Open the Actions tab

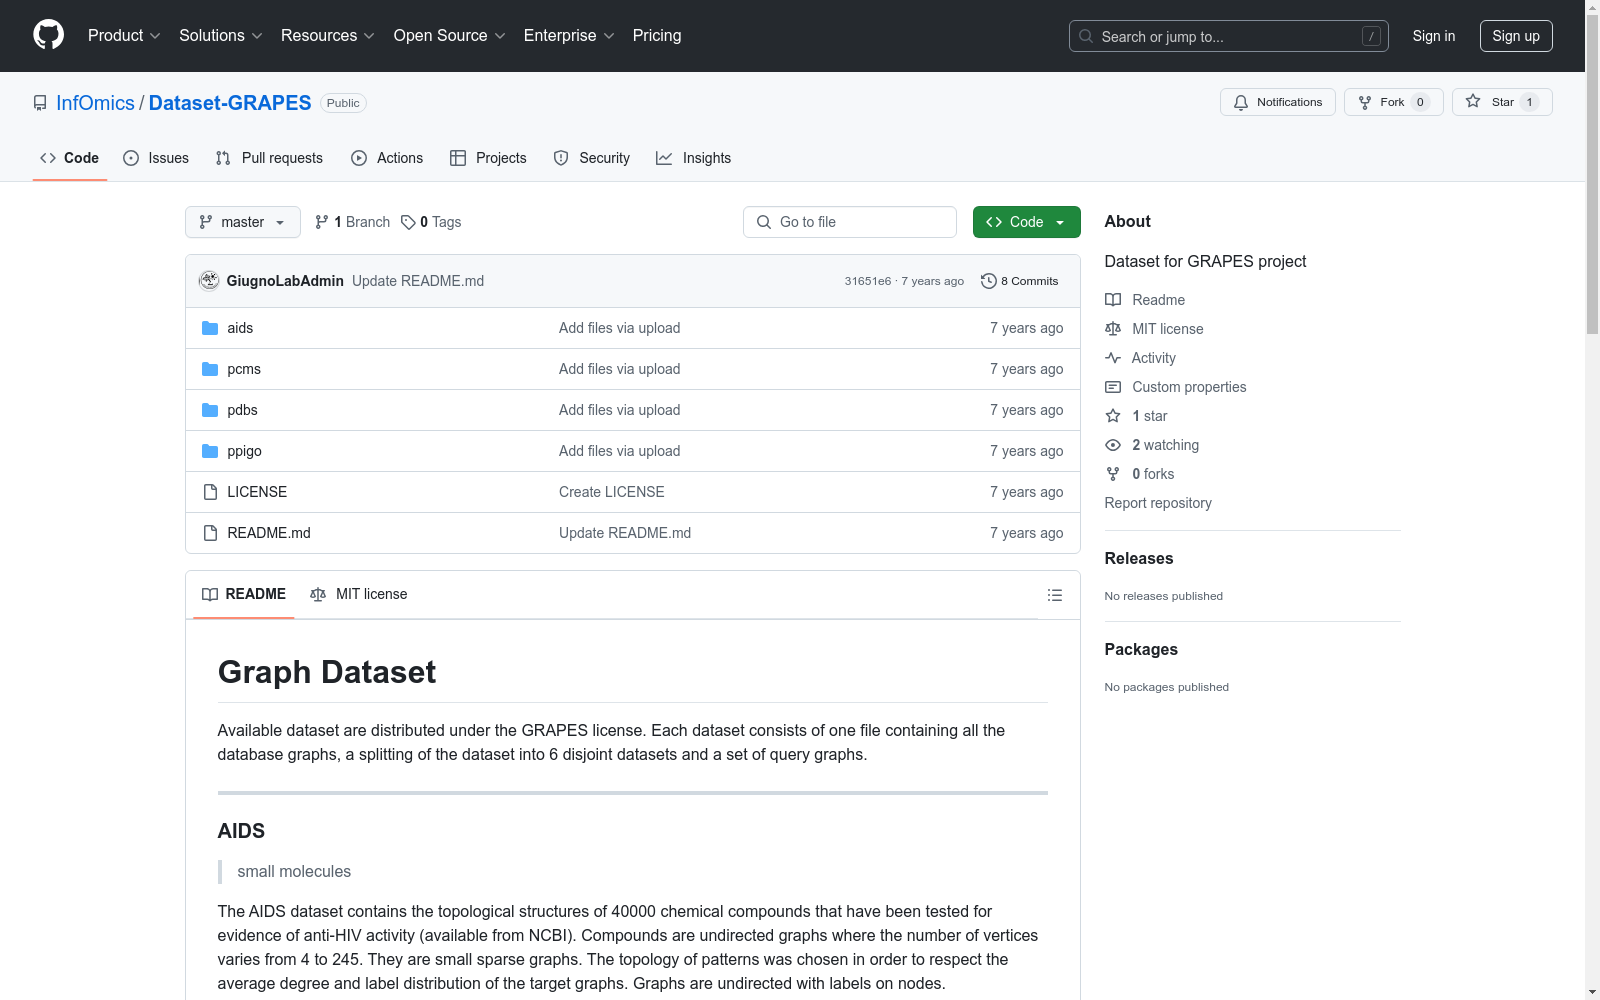pyautogui.click(x=387, y=158)
